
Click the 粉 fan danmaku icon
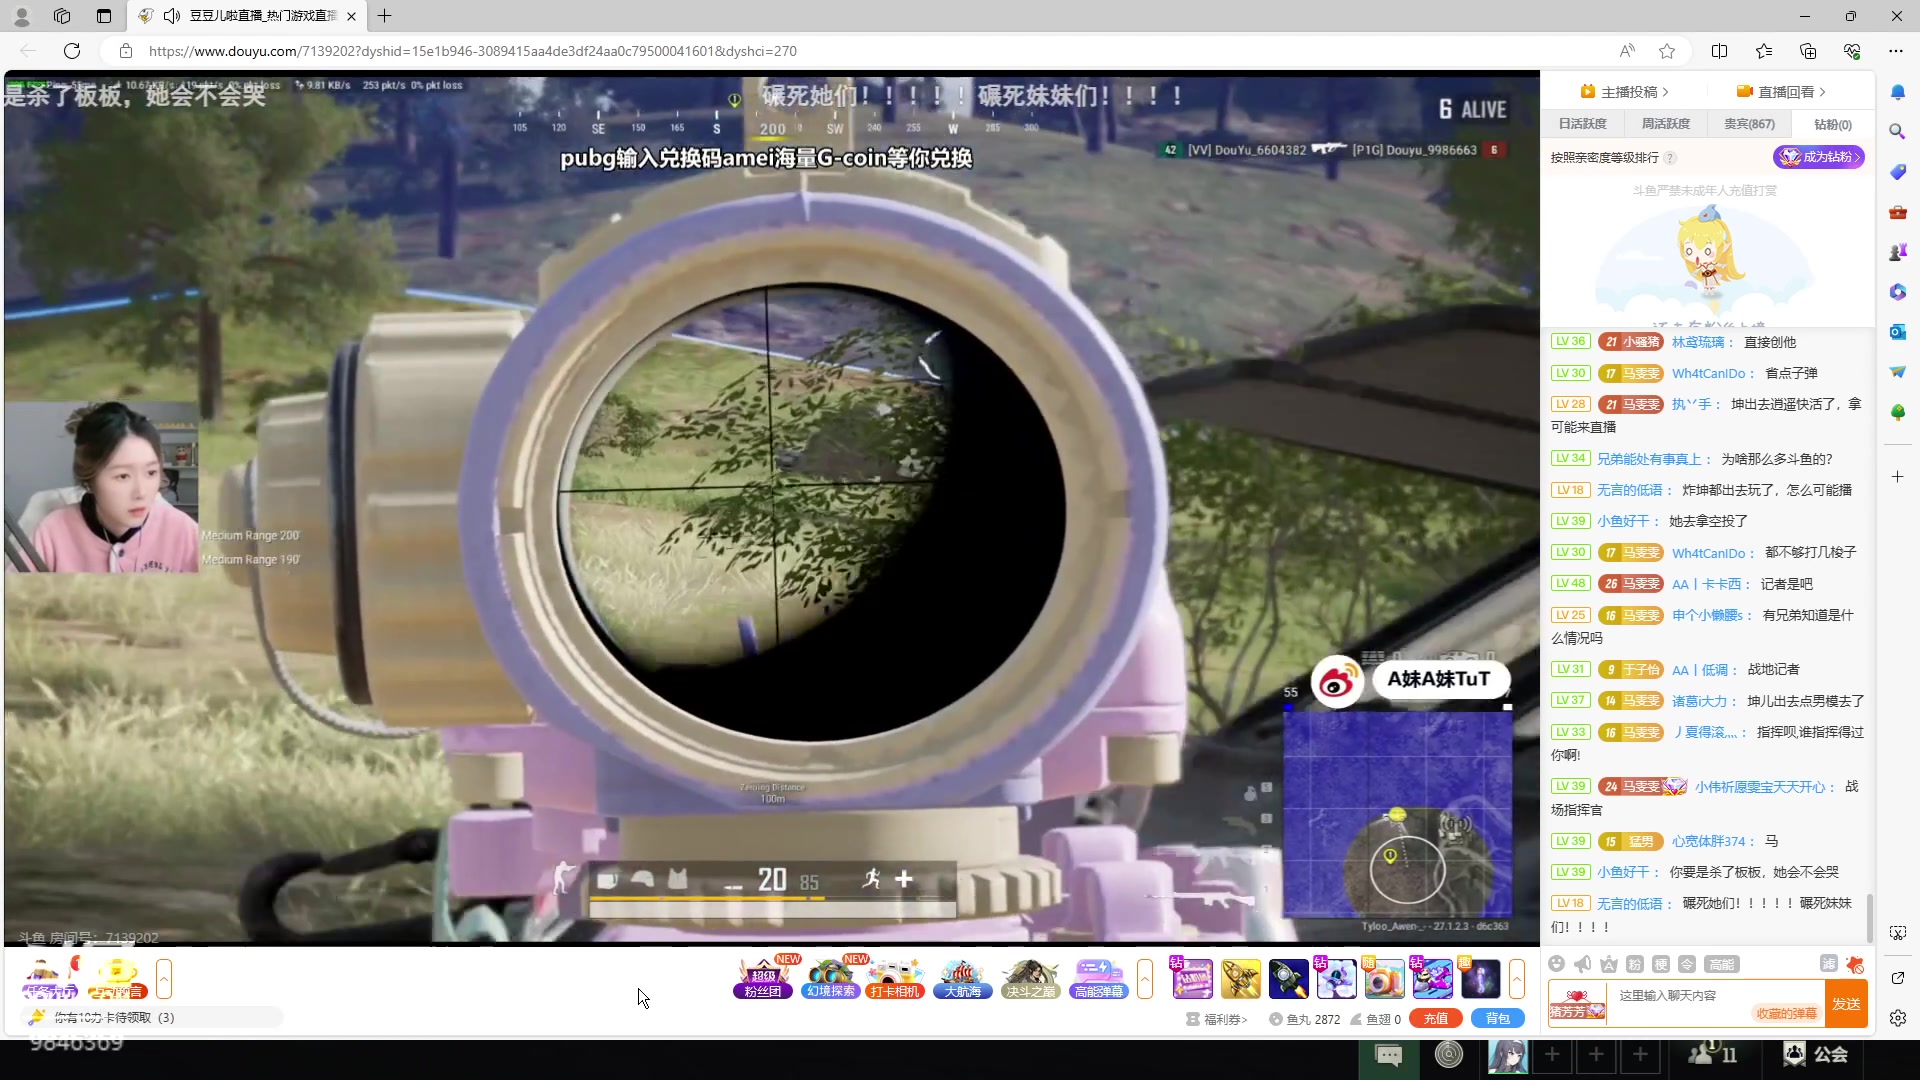[x=1634, y=964]
